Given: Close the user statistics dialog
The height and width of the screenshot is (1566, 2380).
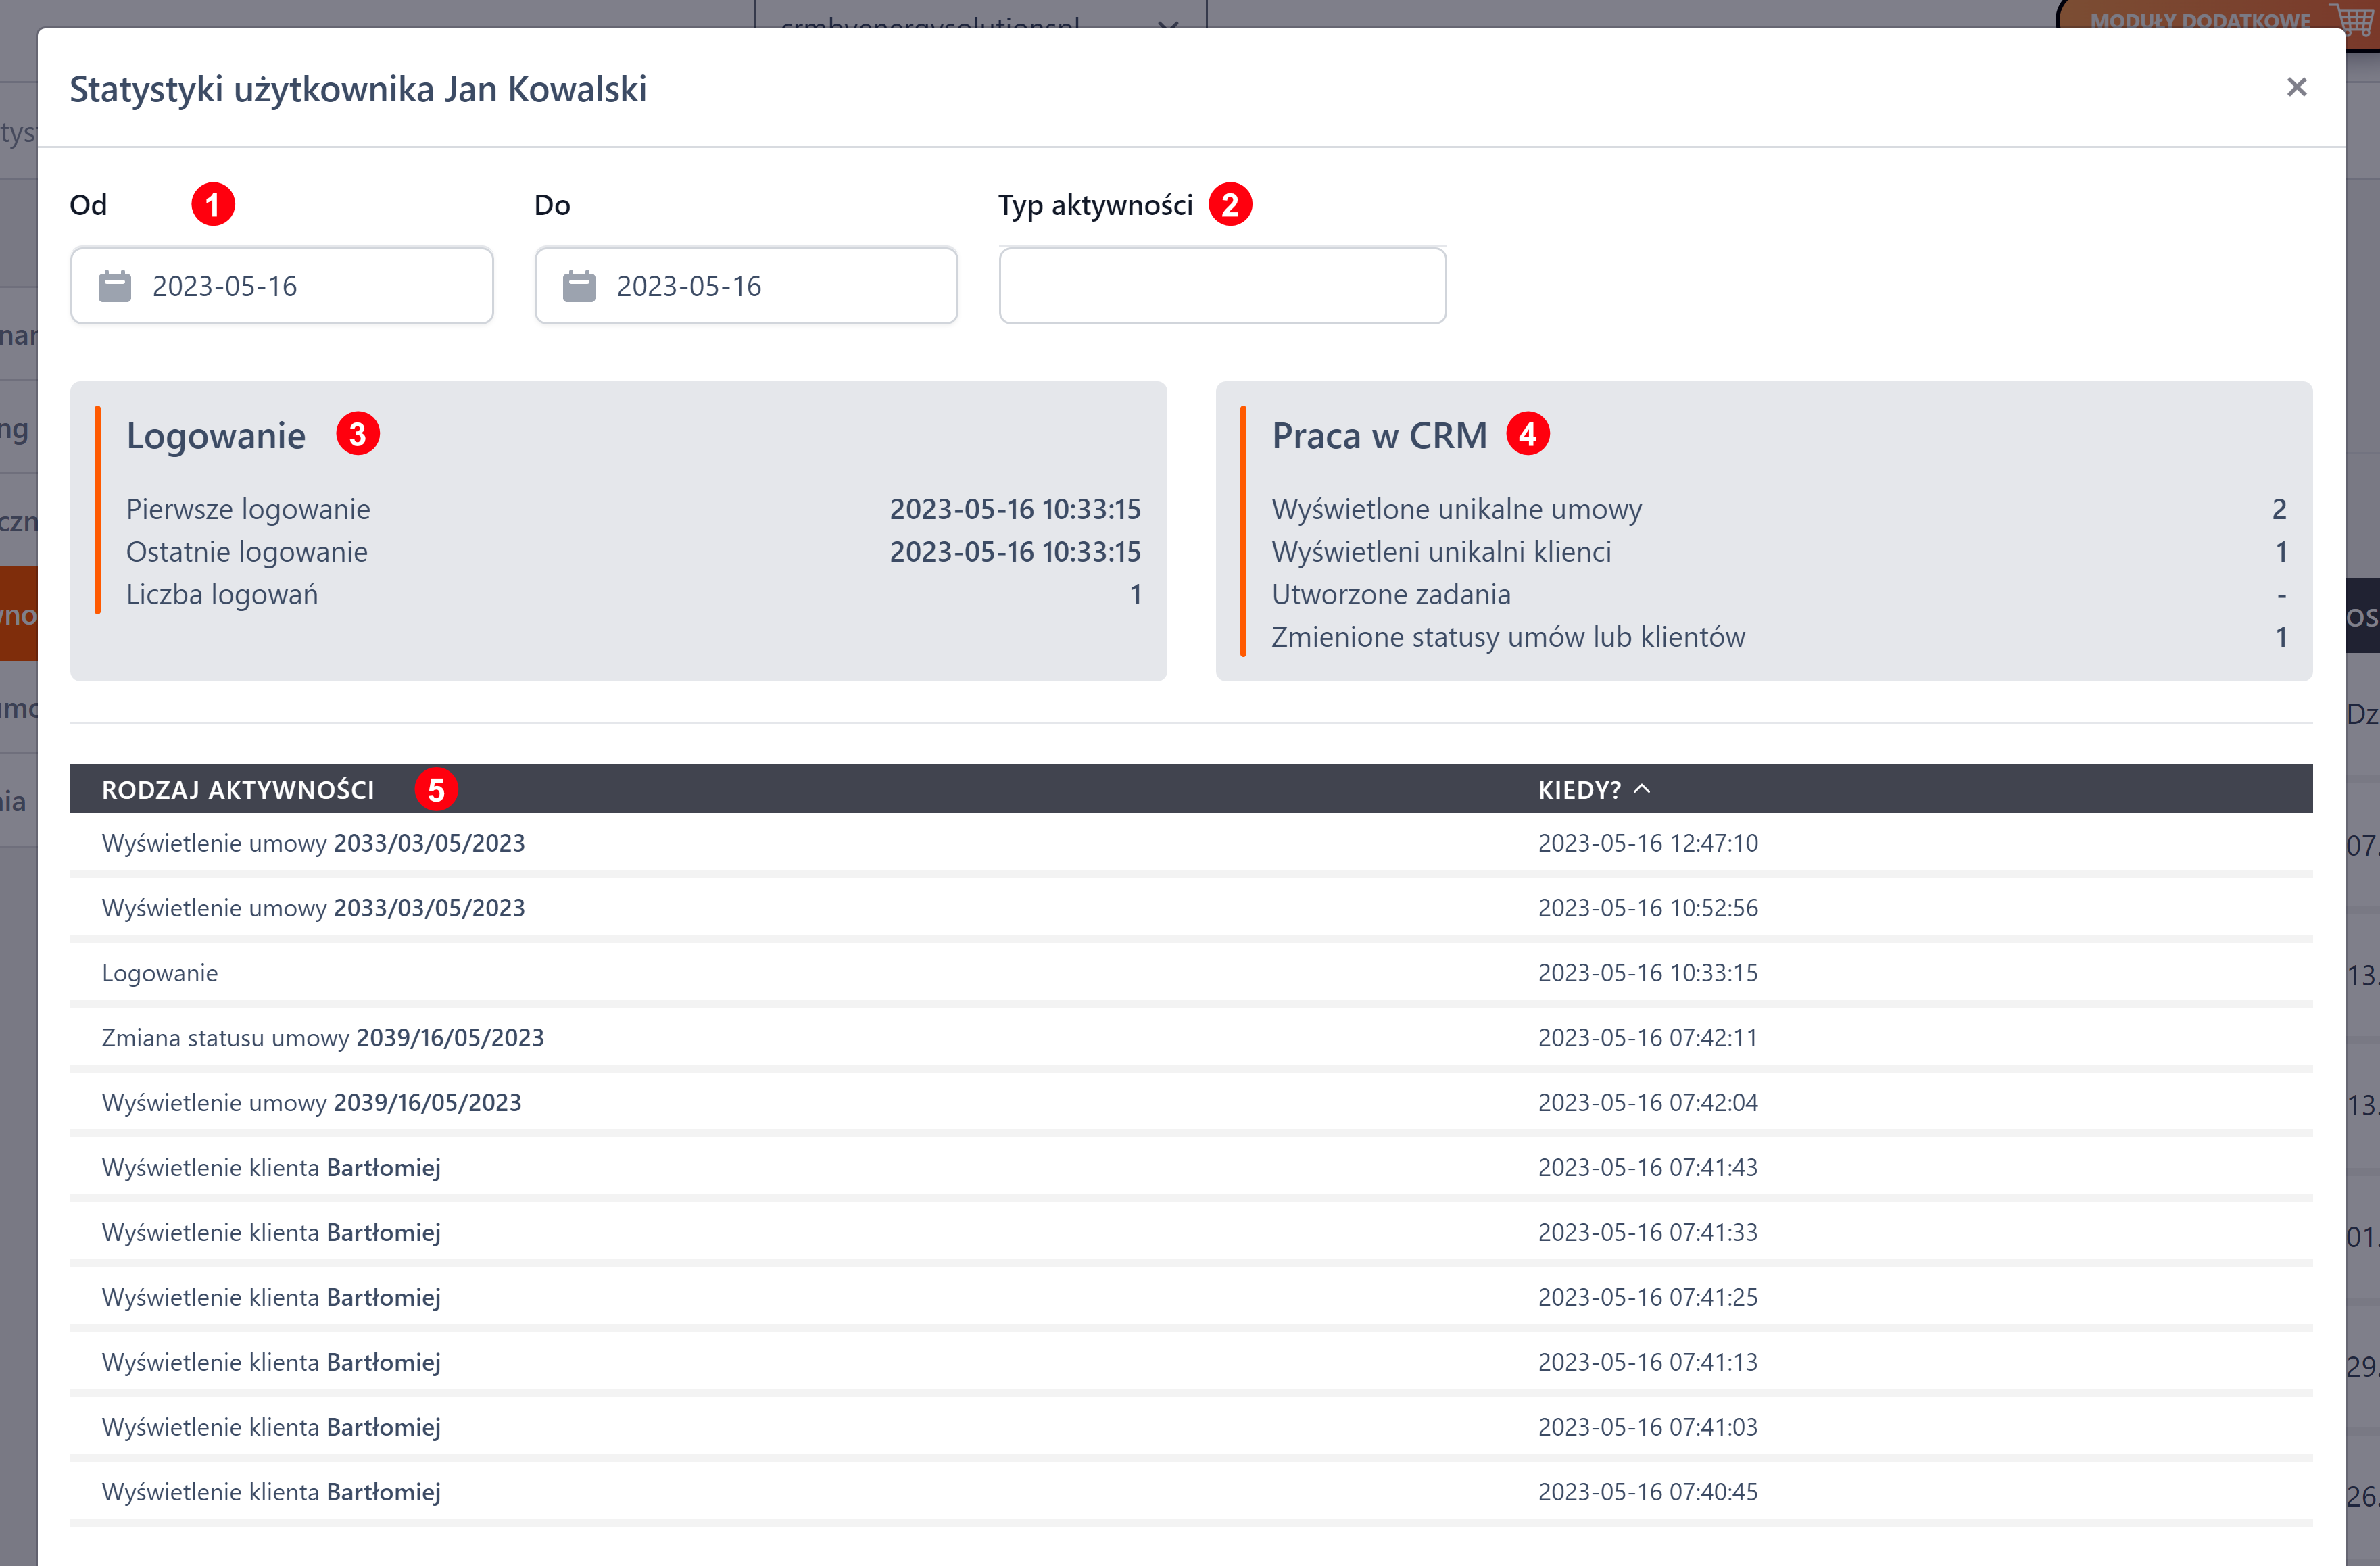Looking at the screenshot, I should [2296, 88].
